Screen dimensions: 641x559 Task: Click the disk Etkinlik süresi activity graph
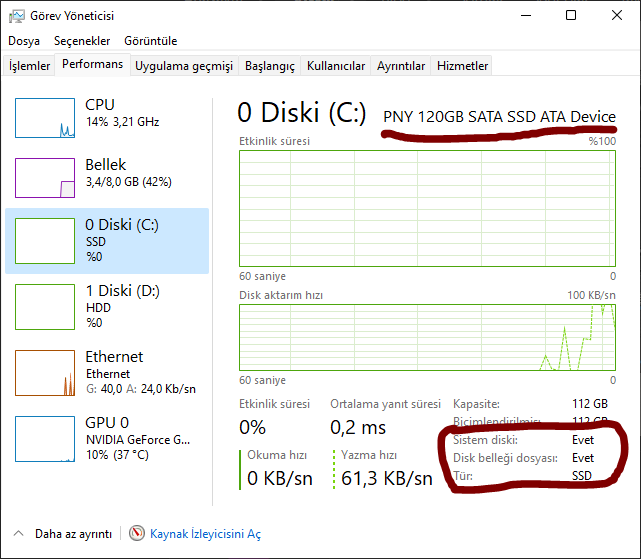click(427, 208)
